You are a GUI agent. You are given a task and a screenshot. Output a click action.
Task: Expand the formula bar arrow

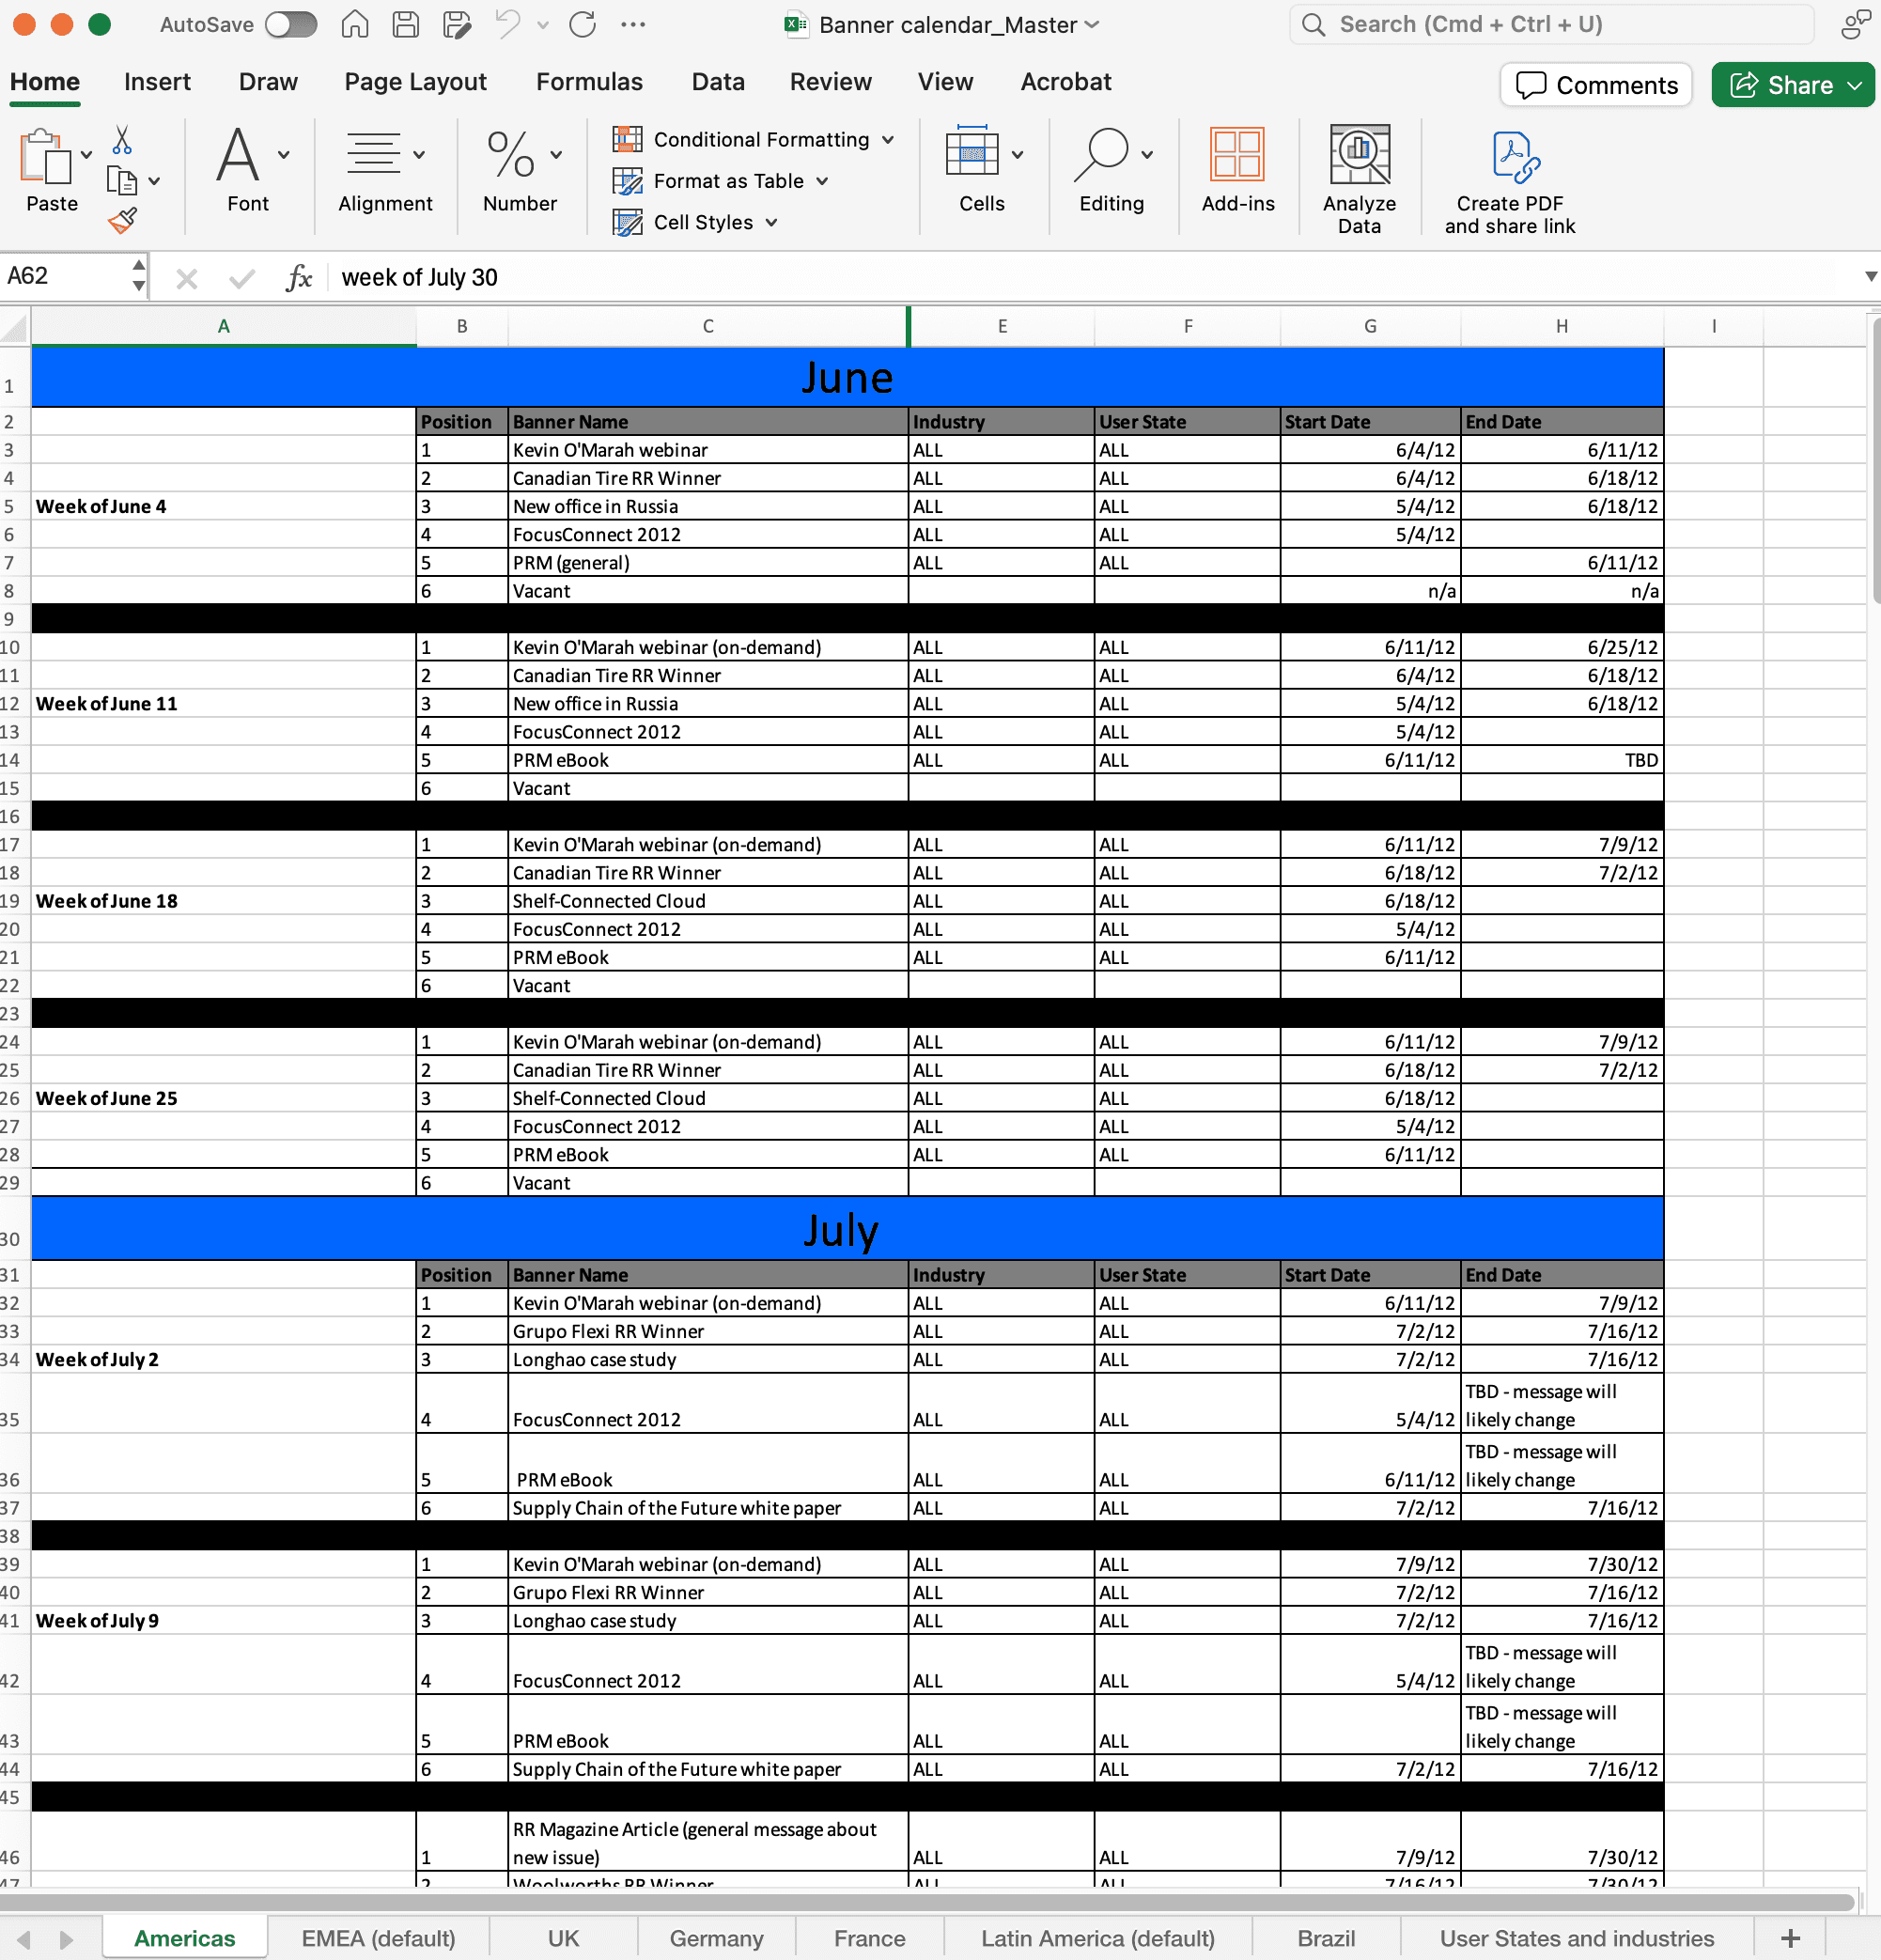pos(1870,277)
